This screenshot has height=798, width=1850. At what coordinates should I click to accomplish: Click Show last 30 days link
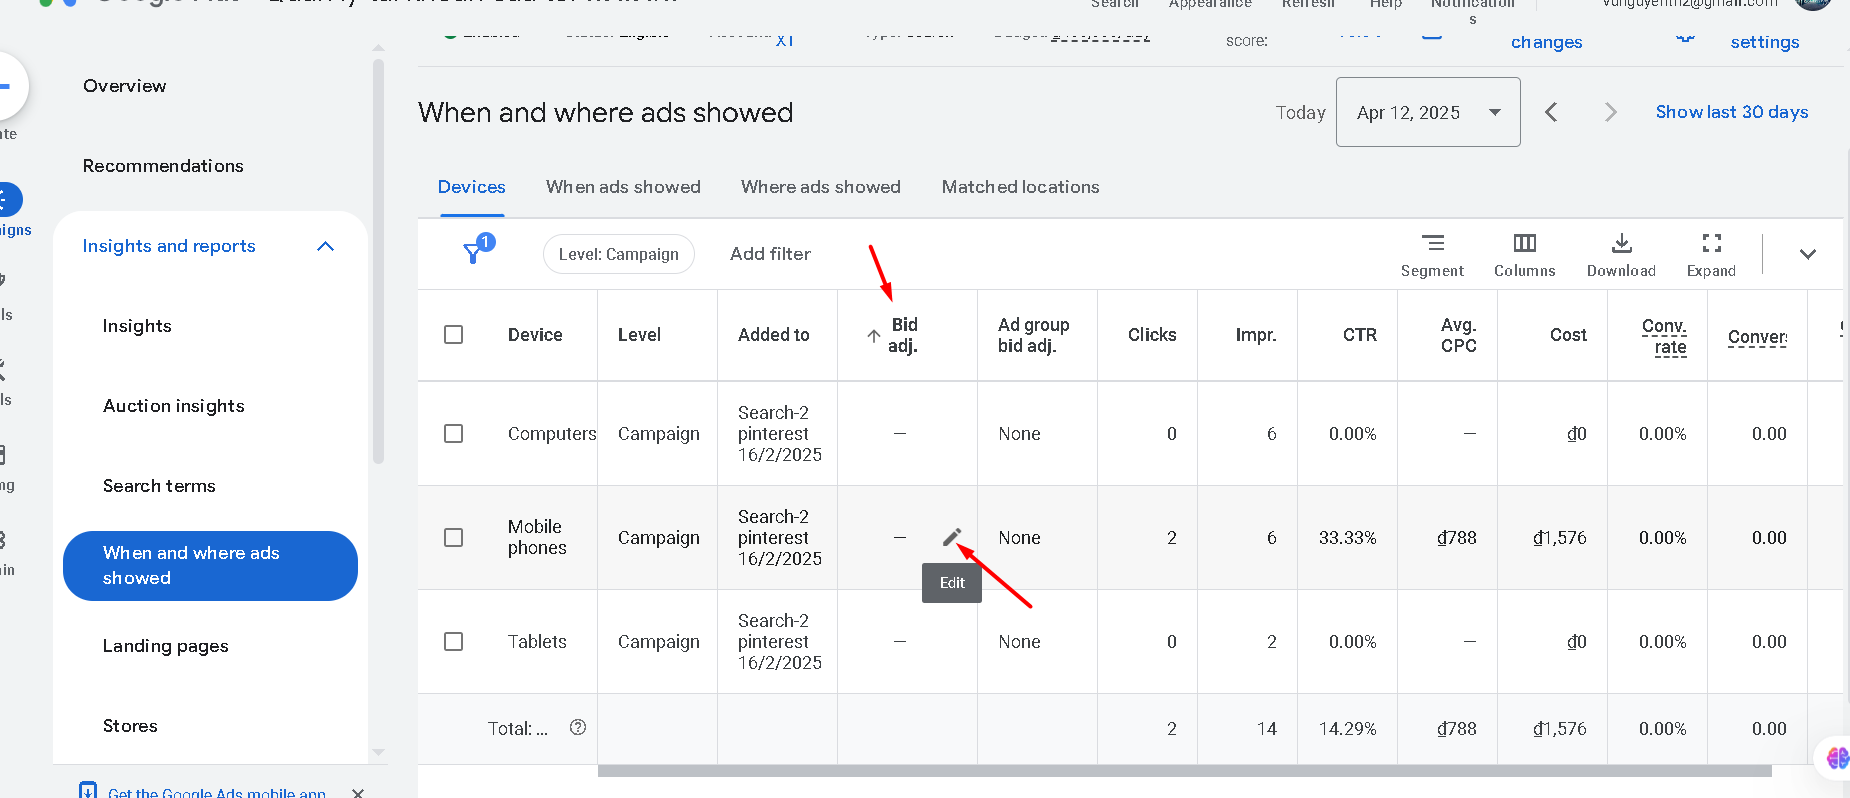[1732, 112]
